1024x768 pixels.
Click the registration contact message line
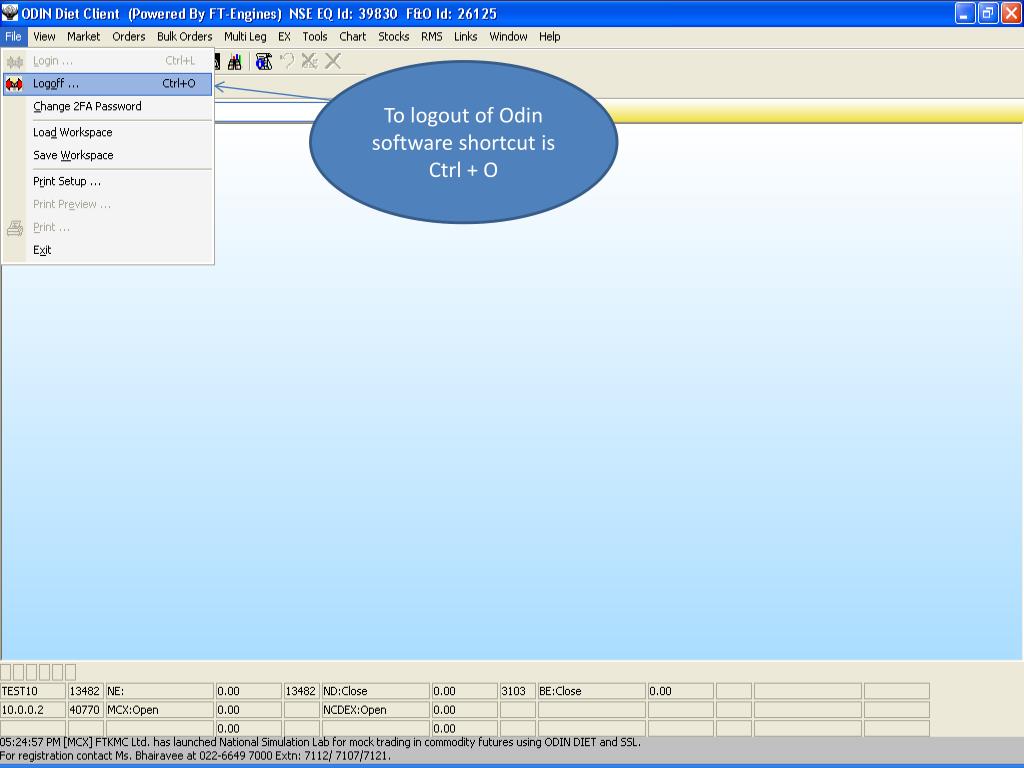[x=196, y=756]
